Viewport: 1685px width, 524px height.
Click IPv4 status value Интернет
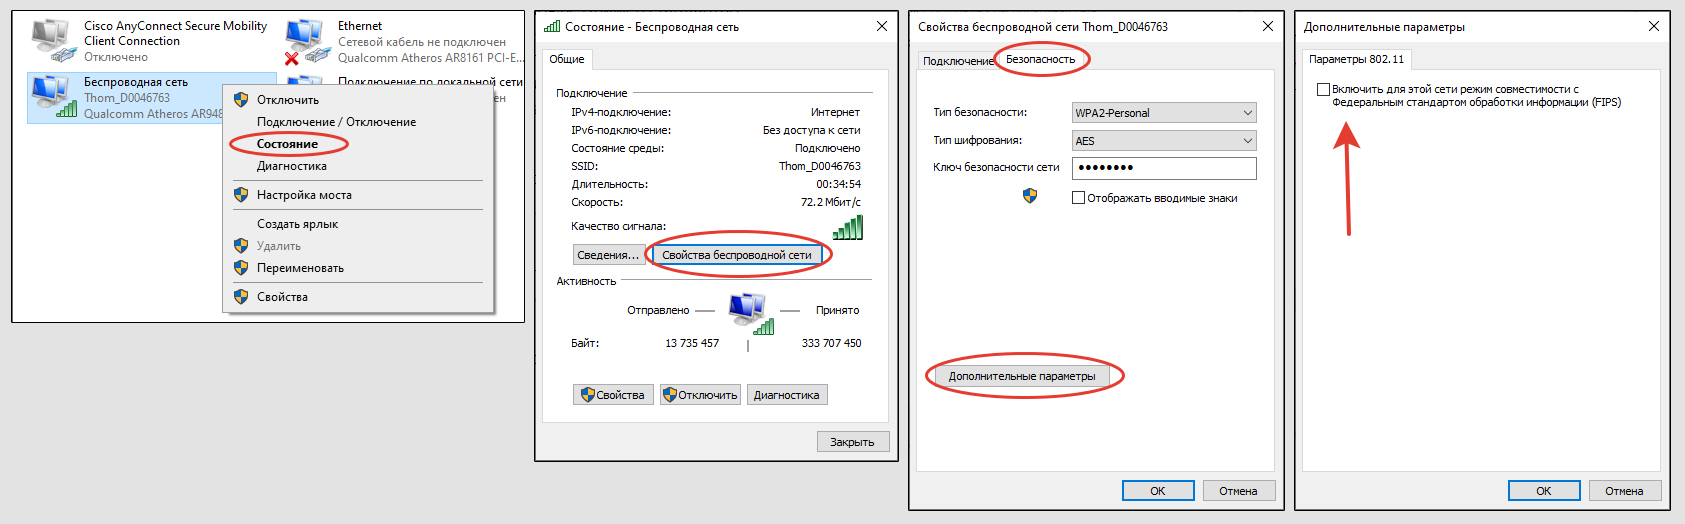click(835, 112)
